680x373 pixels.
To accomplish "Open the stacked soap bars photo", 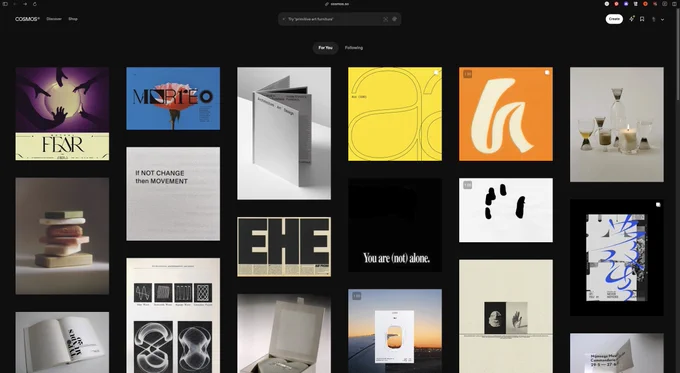I will (x=62, y=236).
